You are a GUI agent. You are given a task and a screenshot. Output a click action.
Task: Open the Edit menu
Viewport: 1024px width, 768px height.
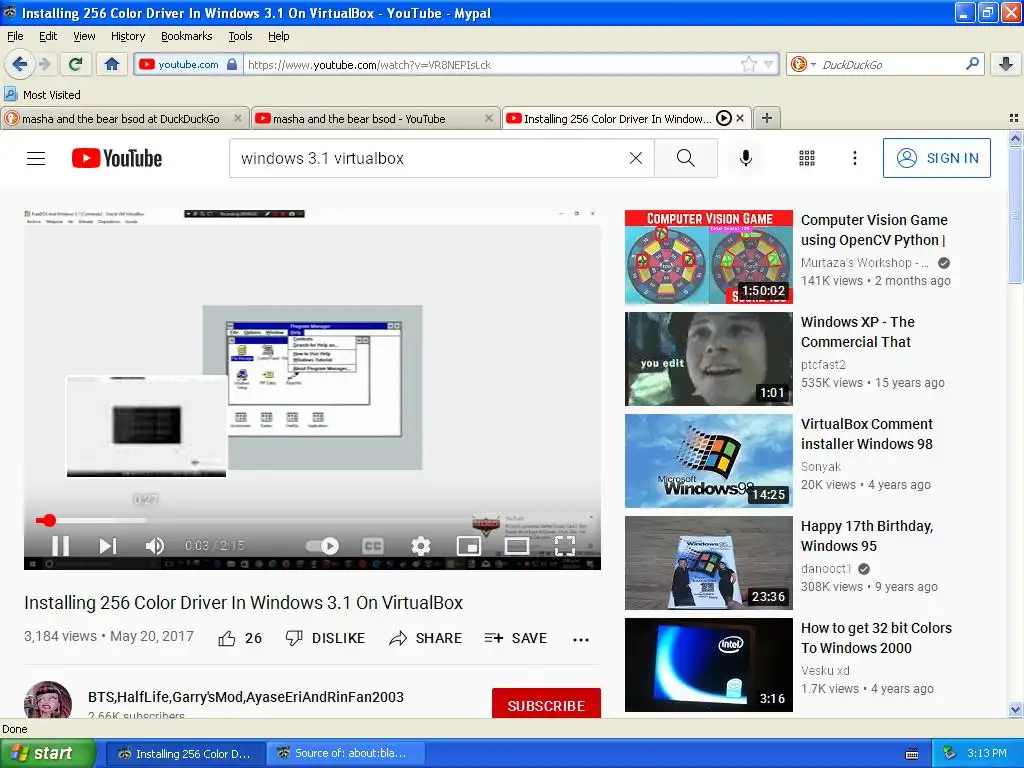tap(48, 36)
